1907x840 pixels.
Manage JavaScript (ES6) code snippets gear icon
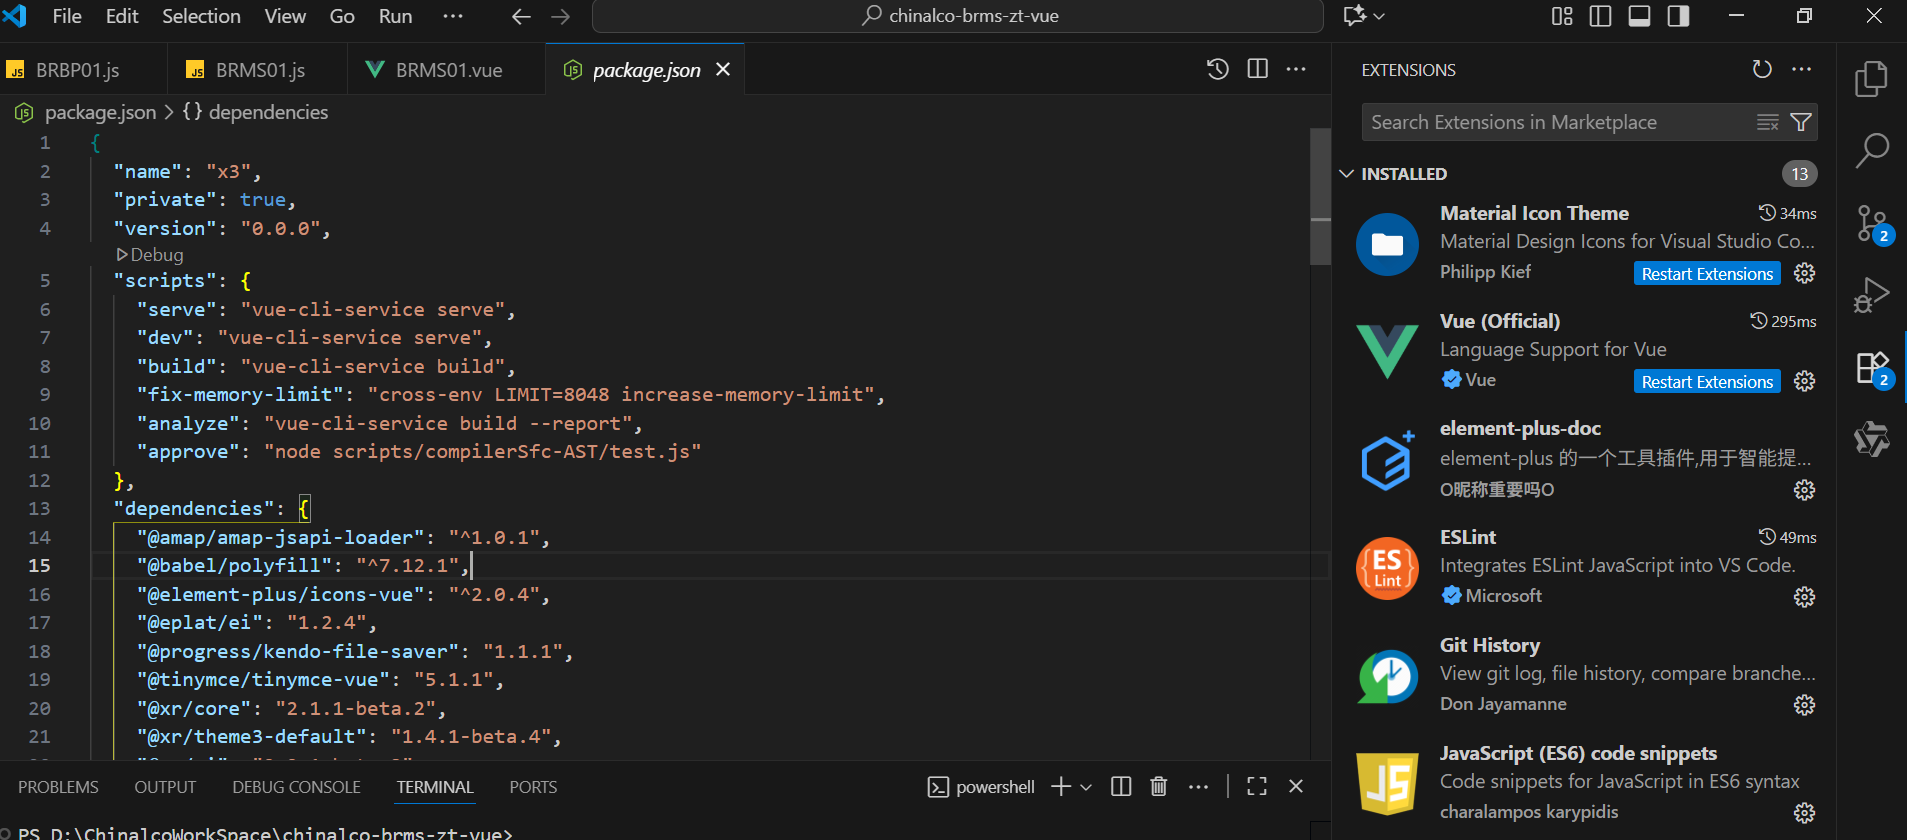coord(1804,813)
